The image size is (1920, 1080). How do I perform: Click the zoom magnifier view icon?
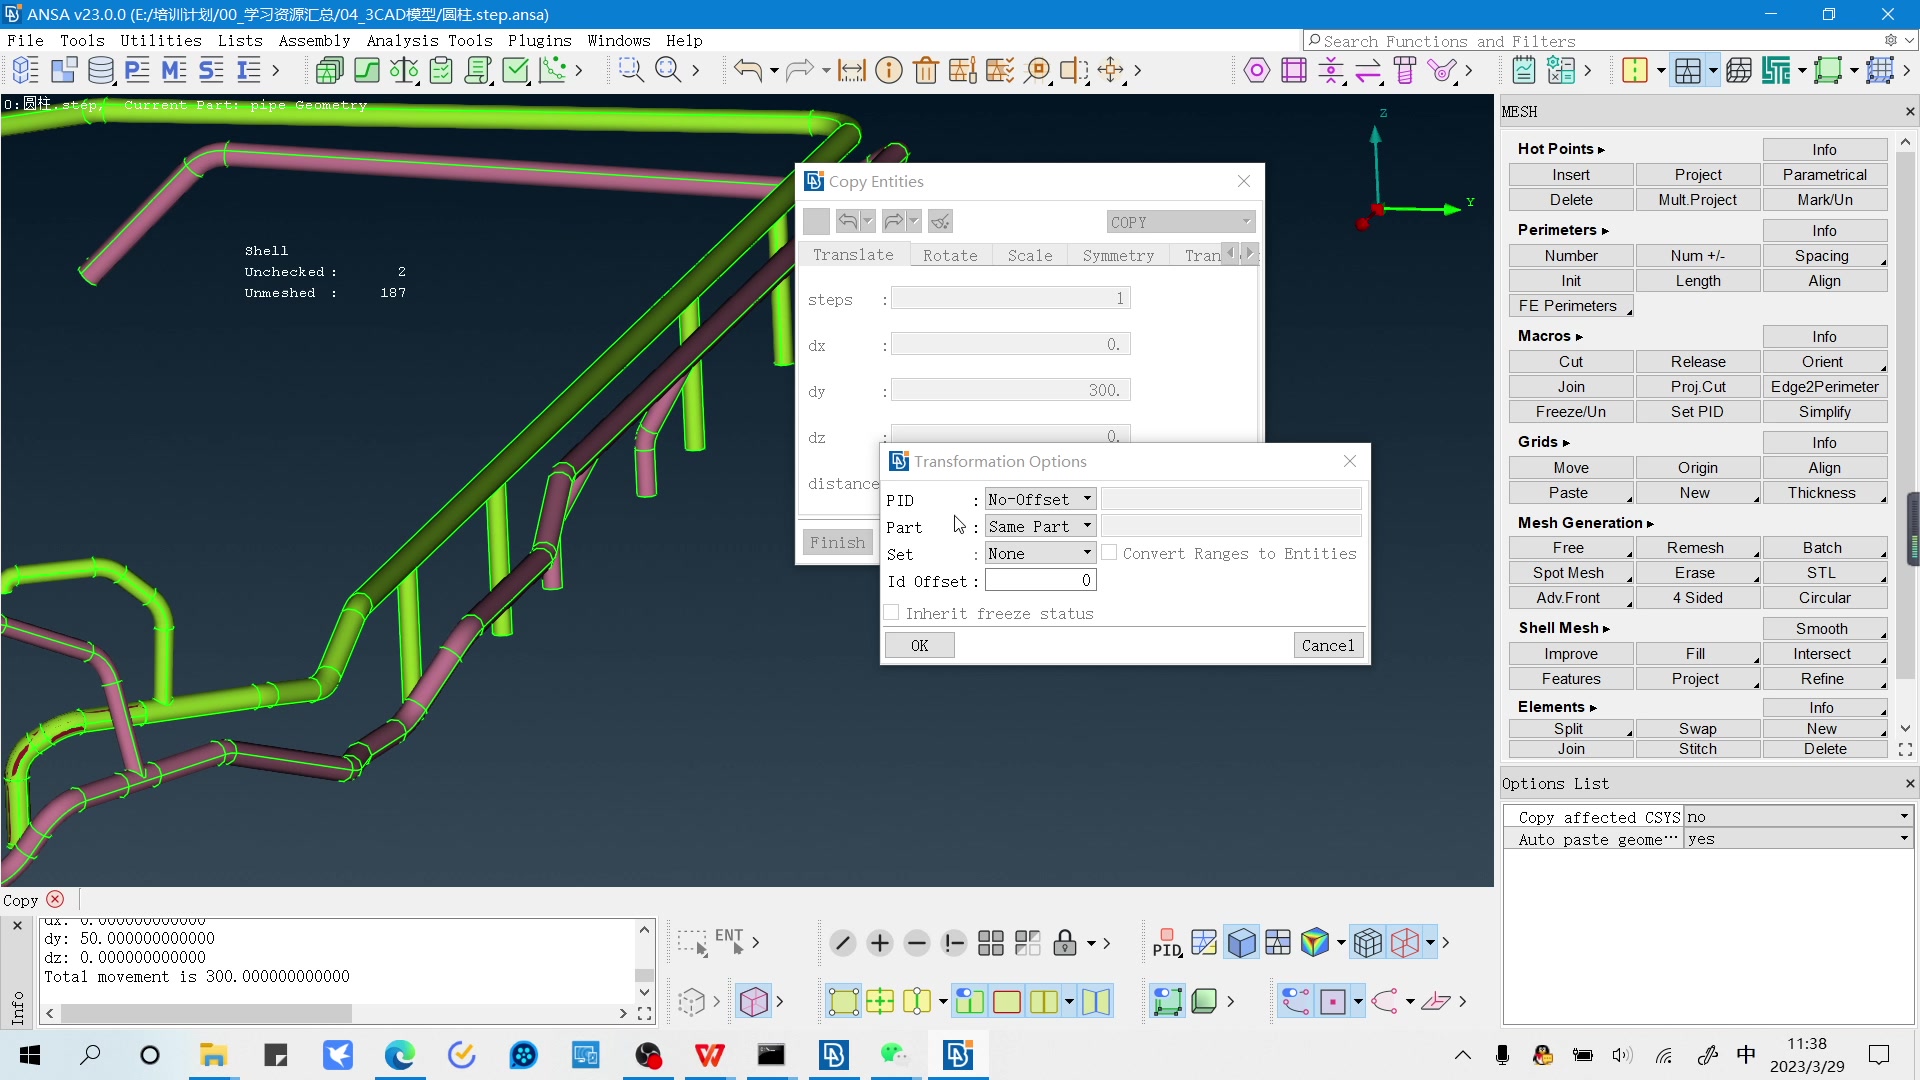coord(668,70)
